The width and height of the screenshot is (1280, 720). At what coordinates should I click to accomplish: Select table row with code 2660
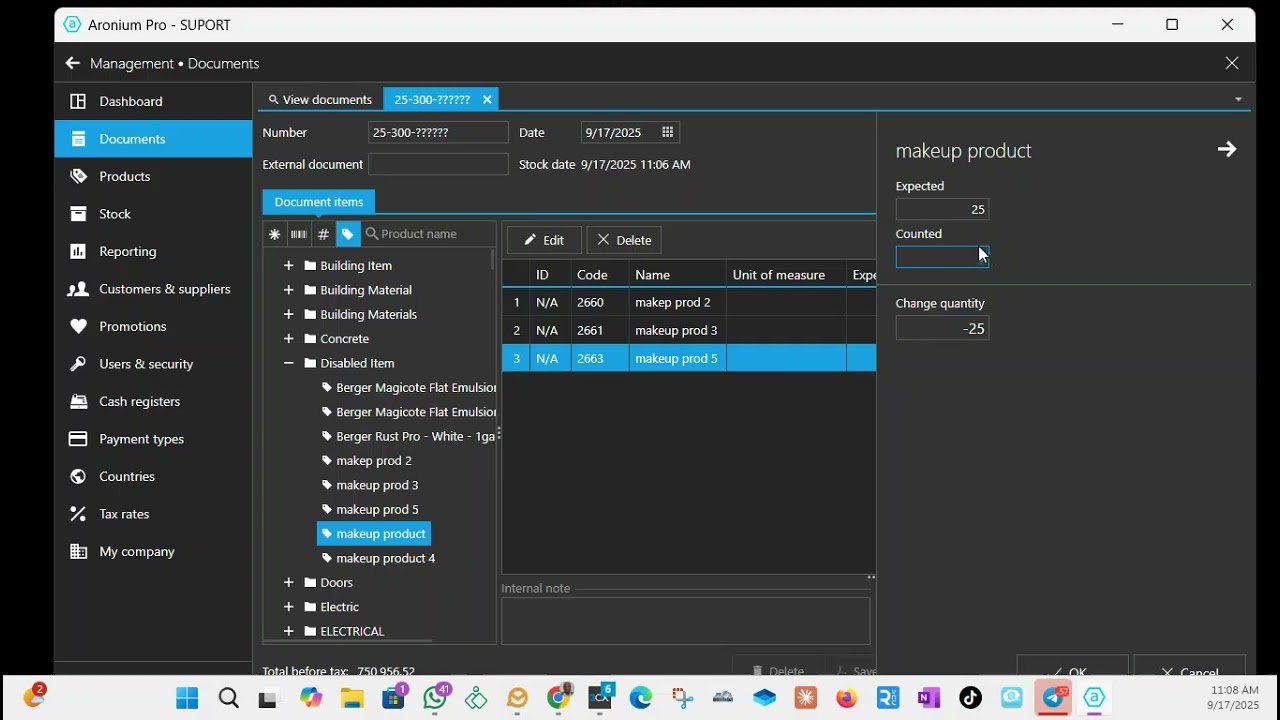(689, 302)
